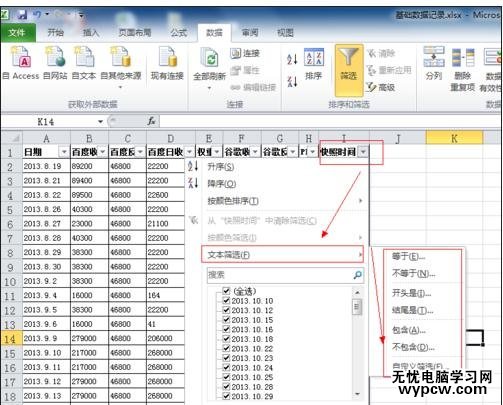Viewport: 503px width, 405px height.
Task: Uncheck 2013.10.12 in filter list
Action: pyautogui.click(x=227, y=310)
